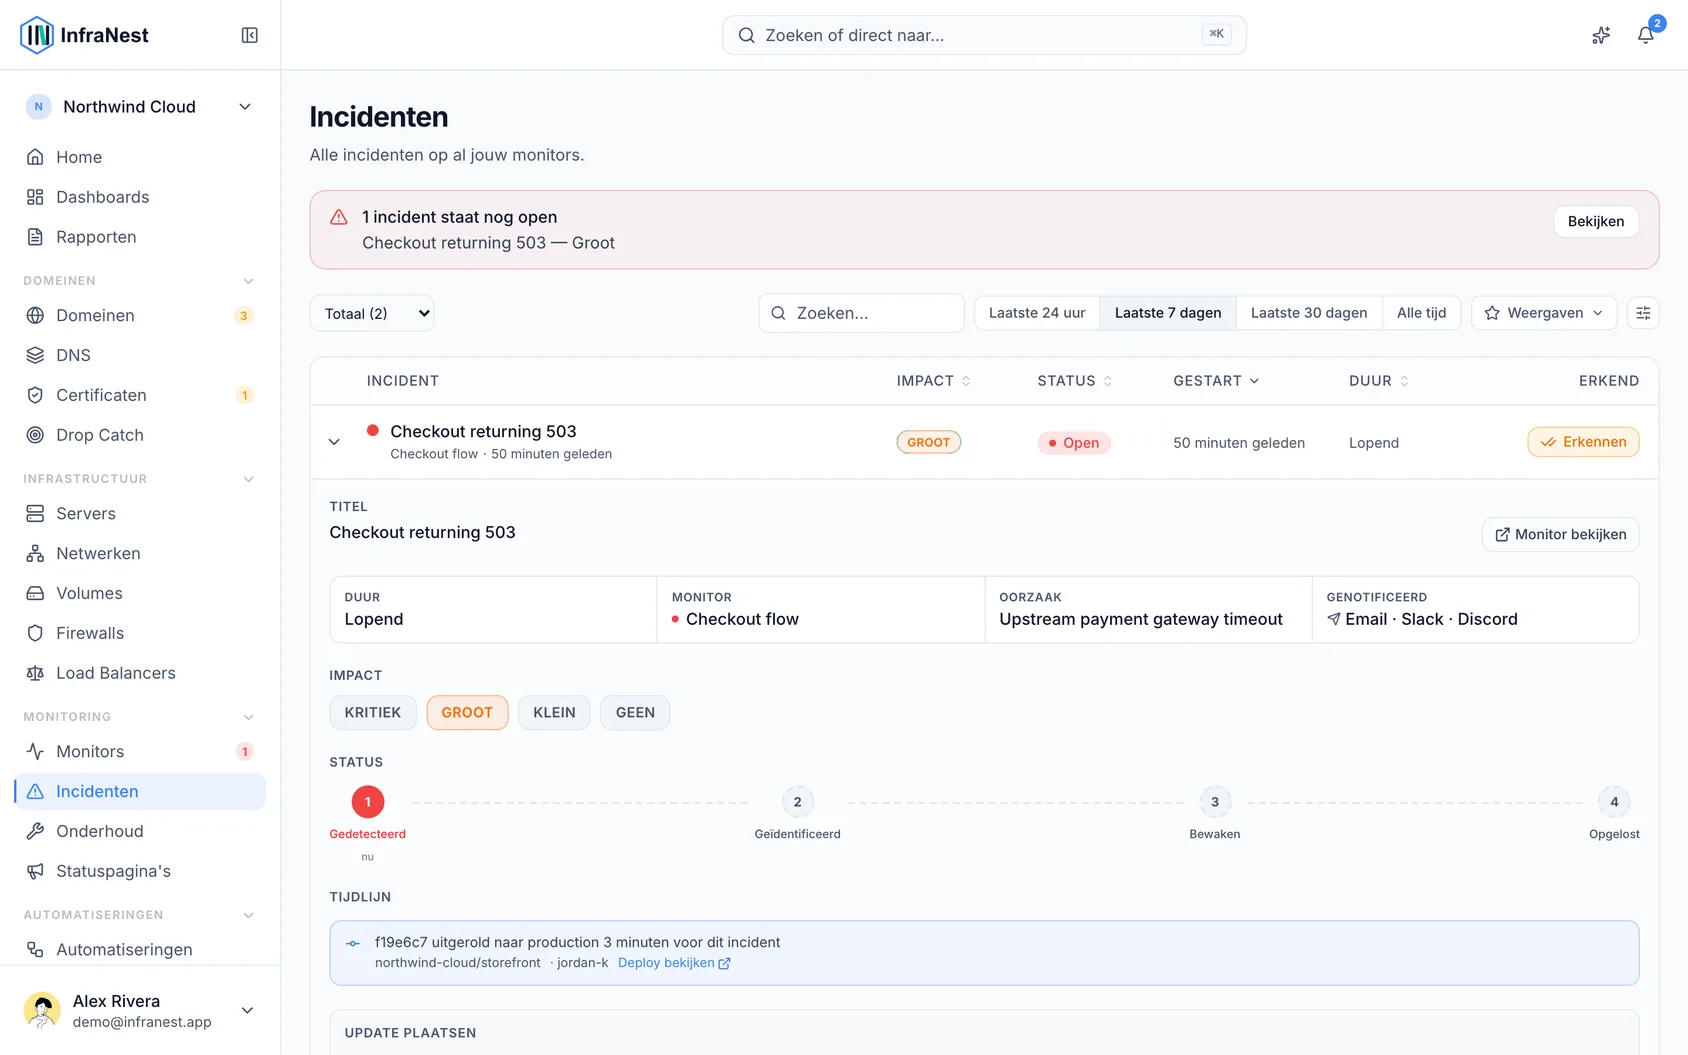Switch to Alle tijd range

(1421, 313)
